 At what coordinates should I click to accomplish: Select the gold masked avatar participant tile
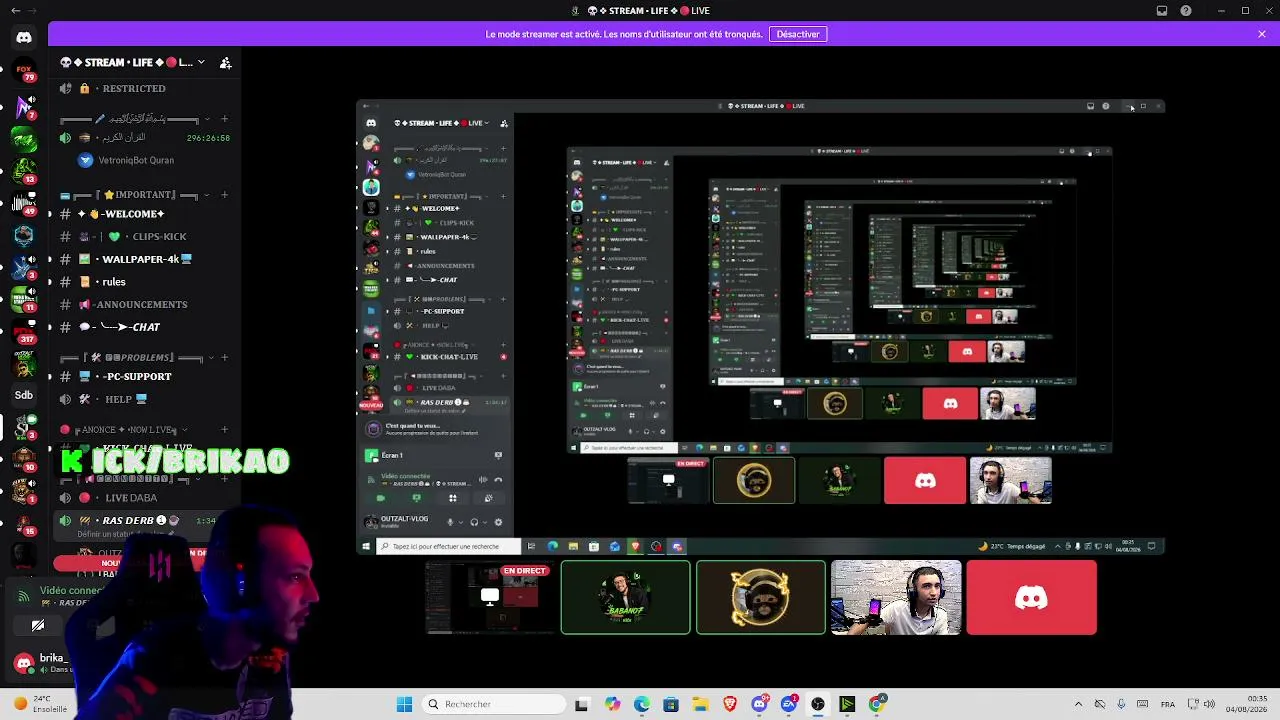tap(761, 598)
